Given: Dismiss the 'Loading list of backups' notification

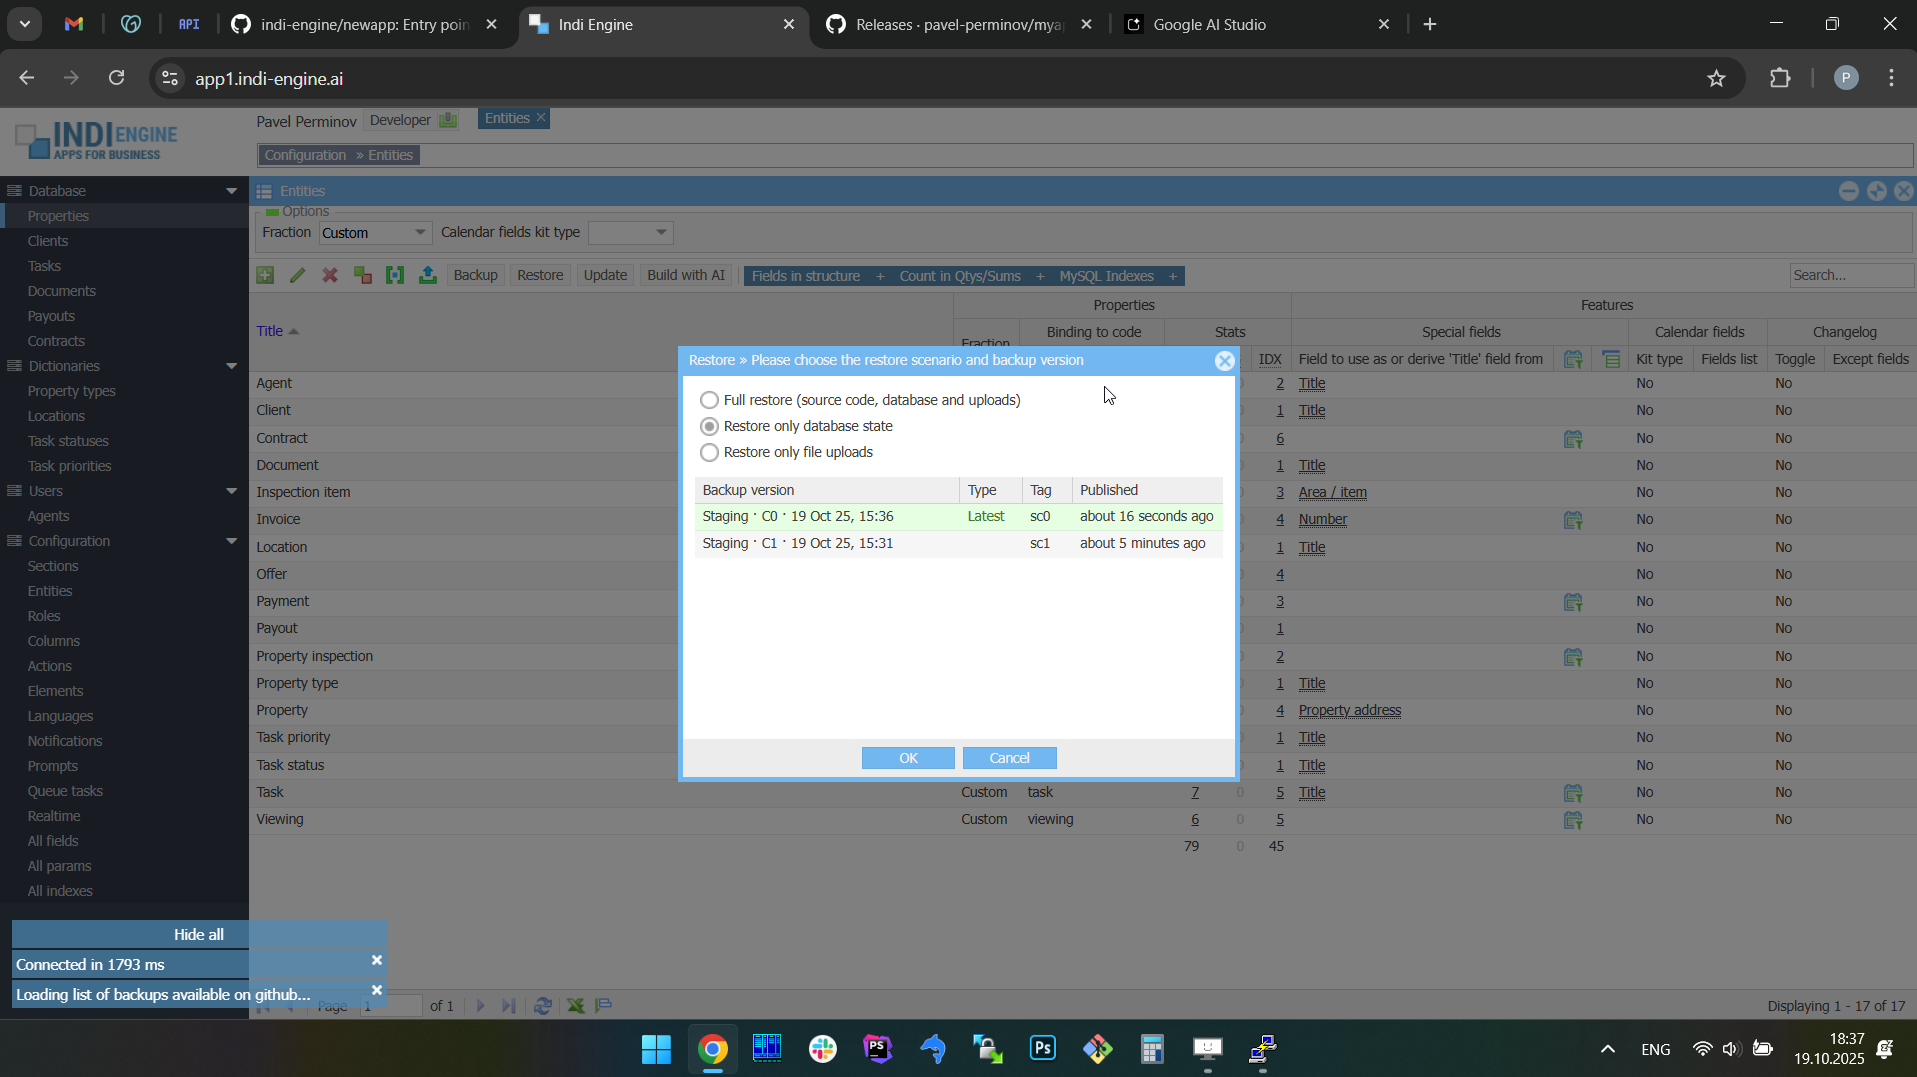Looking at the screenshot, I should (x=377, y=990).
